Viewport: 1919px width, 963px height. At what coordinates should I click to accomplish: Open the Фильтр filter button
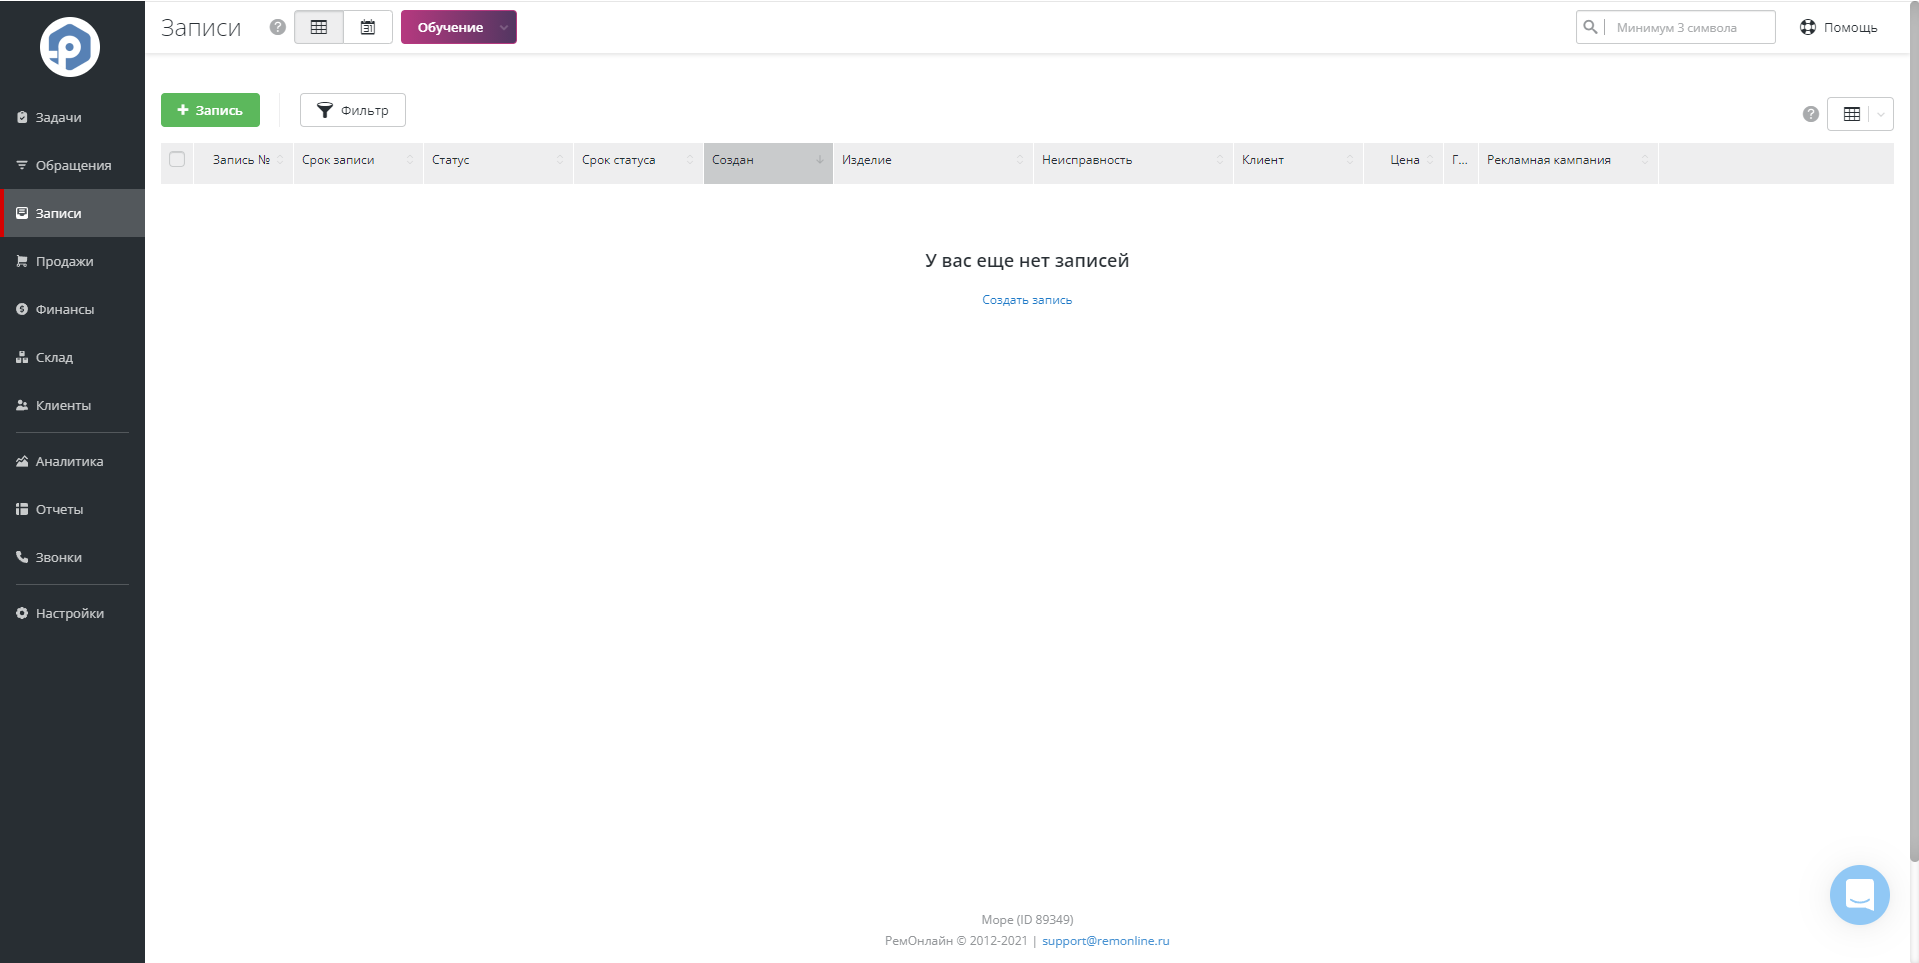tap(353, 110)
